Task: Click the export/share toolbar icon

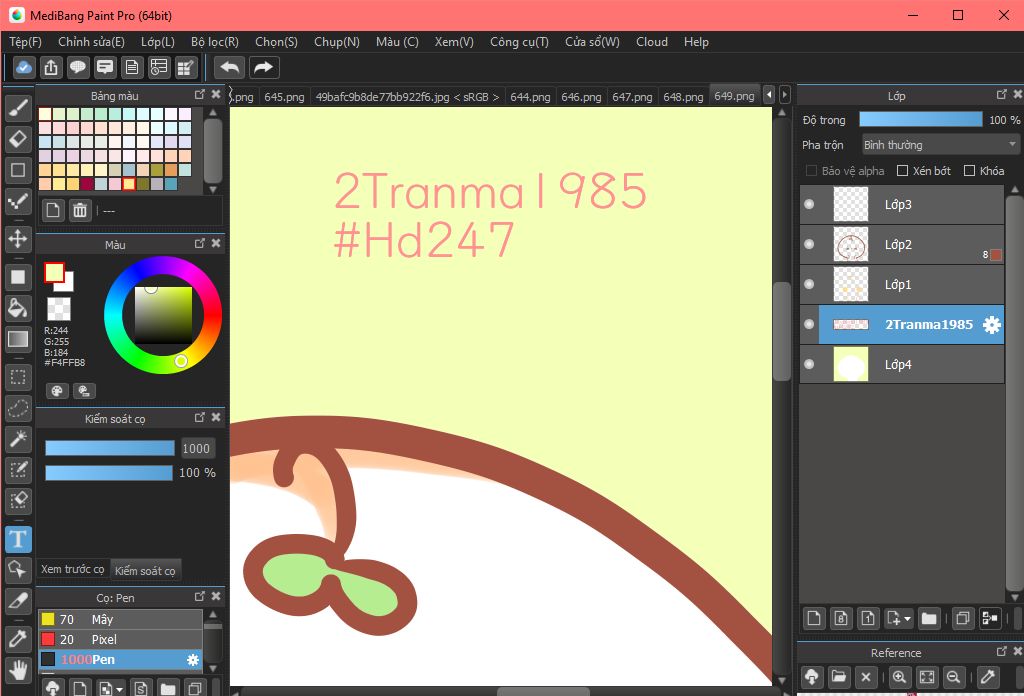Action: (x=51, y=67)
